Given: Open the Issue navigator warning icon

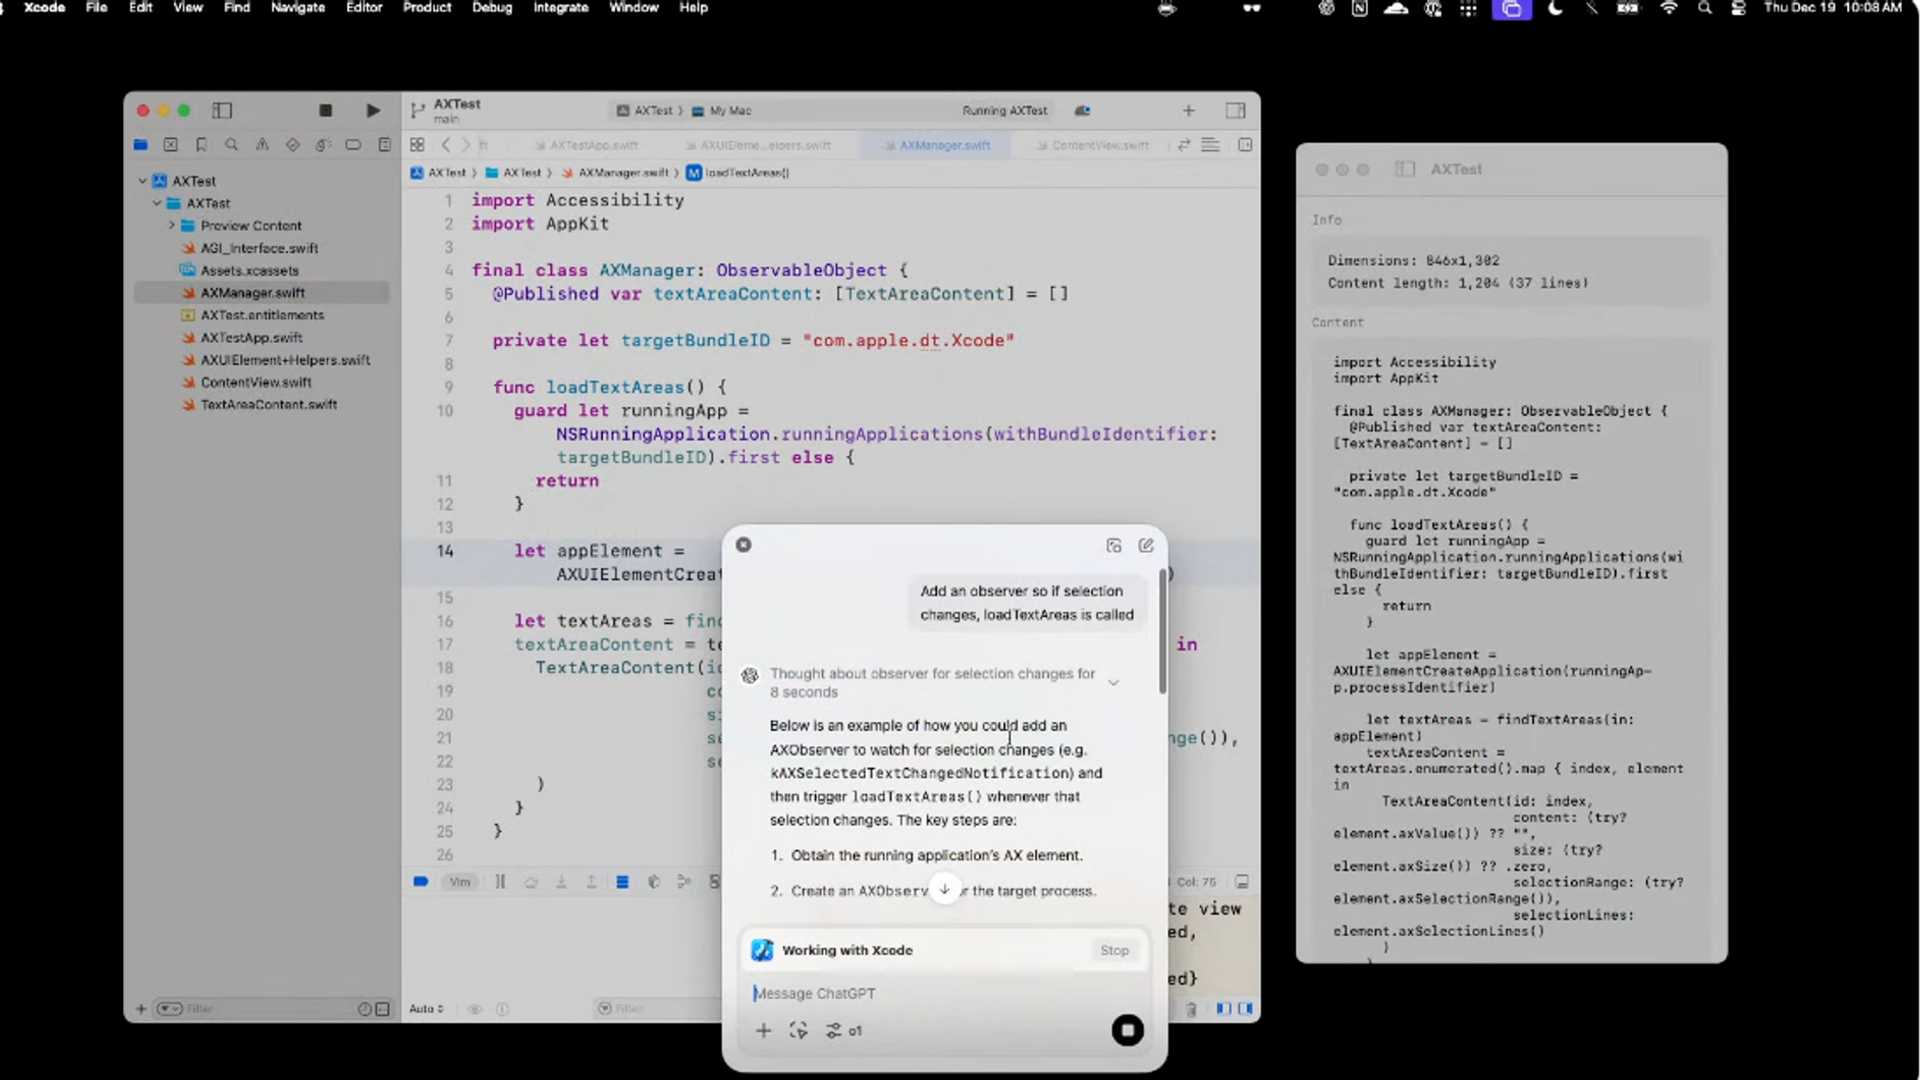Looking at the screenshot, I should (x=262, y=144).
